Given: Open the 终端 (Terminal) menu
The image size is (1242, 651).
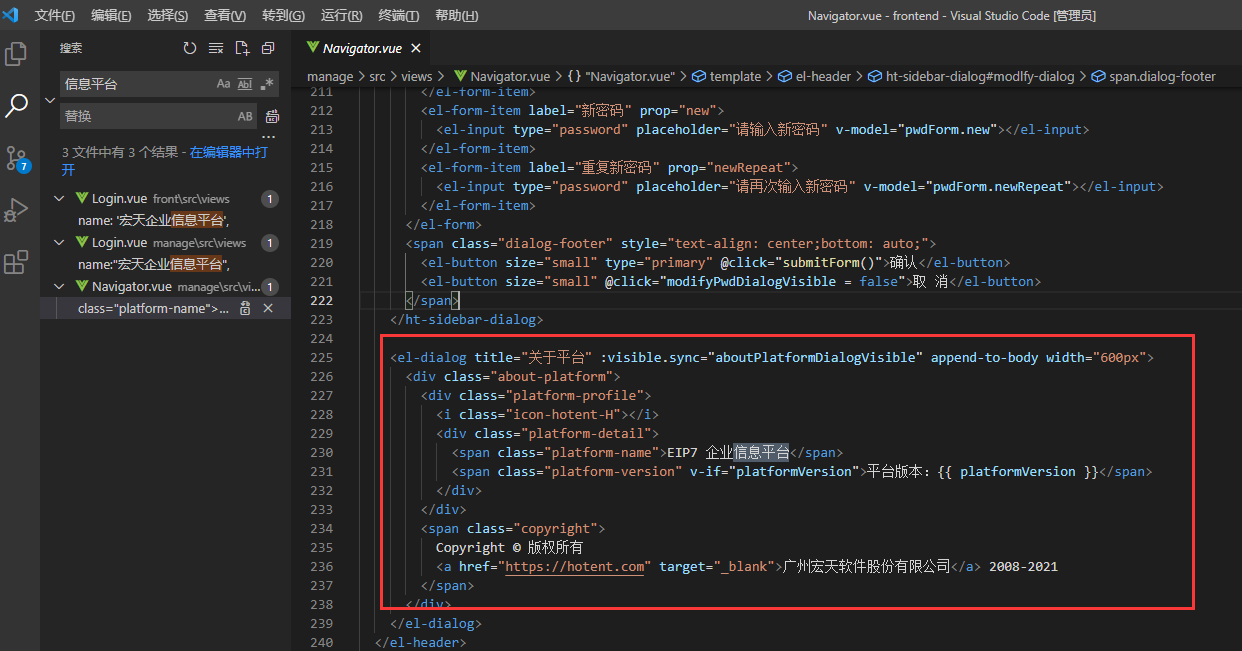Looking at the screenshot, I should pos(399,16).
